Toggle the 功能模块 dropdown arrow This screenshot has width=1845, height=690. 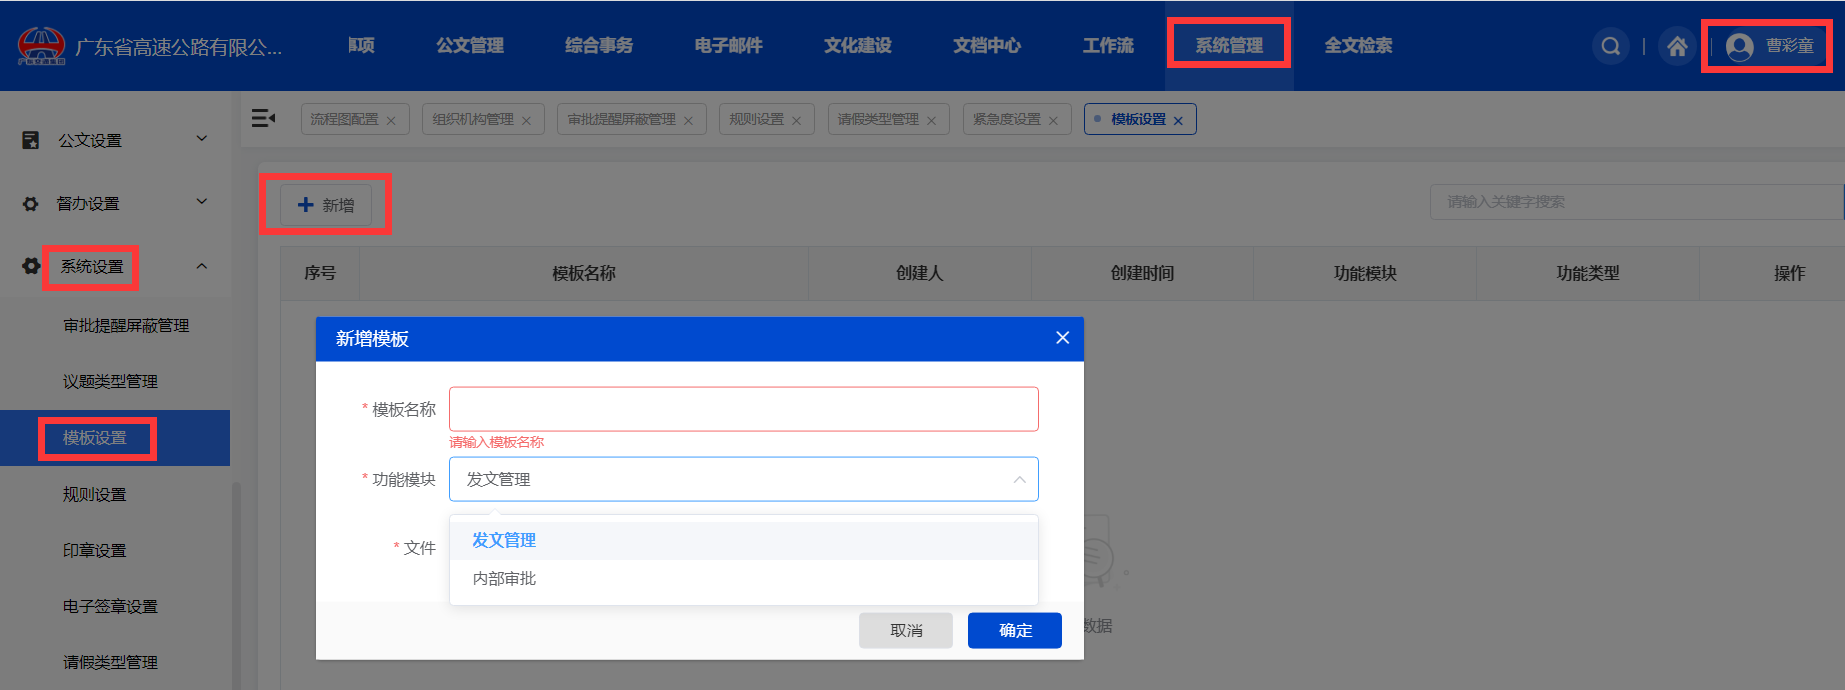point(1019,479)
